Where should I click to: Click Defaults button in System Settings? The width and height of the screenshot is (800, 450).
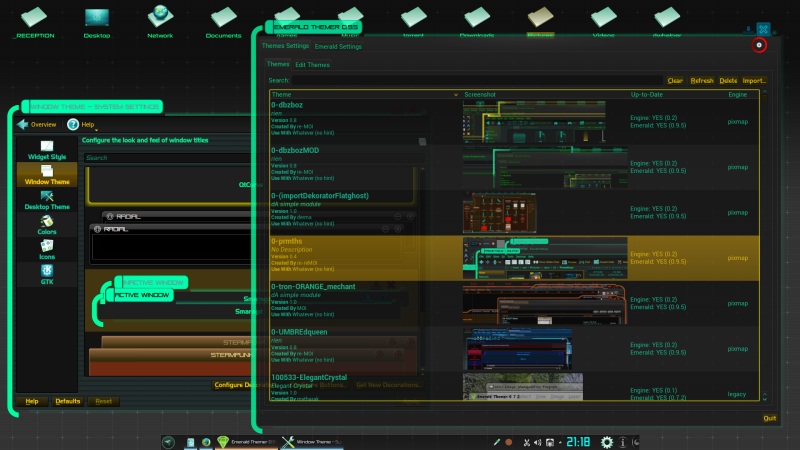click(x=67, y=402)
